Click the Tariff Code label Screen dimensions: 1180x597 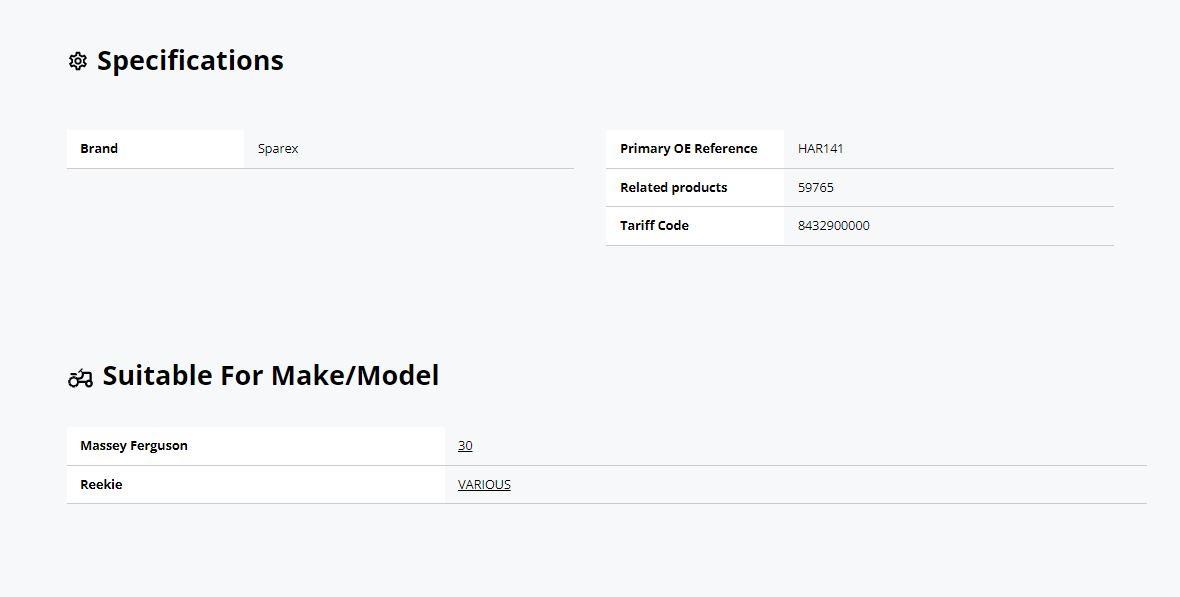point(654,226)
